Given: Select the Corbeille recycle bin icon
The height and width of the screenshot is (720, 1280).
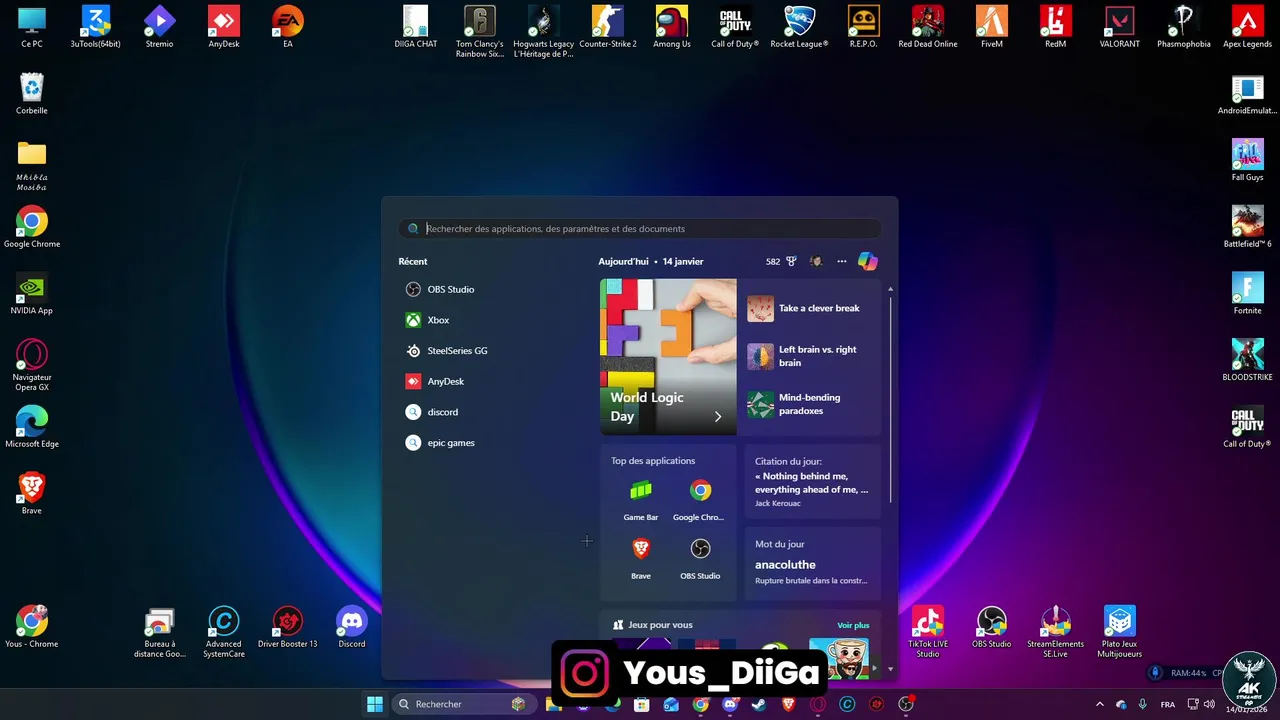Looking at the screenshot, I should 32,94.
